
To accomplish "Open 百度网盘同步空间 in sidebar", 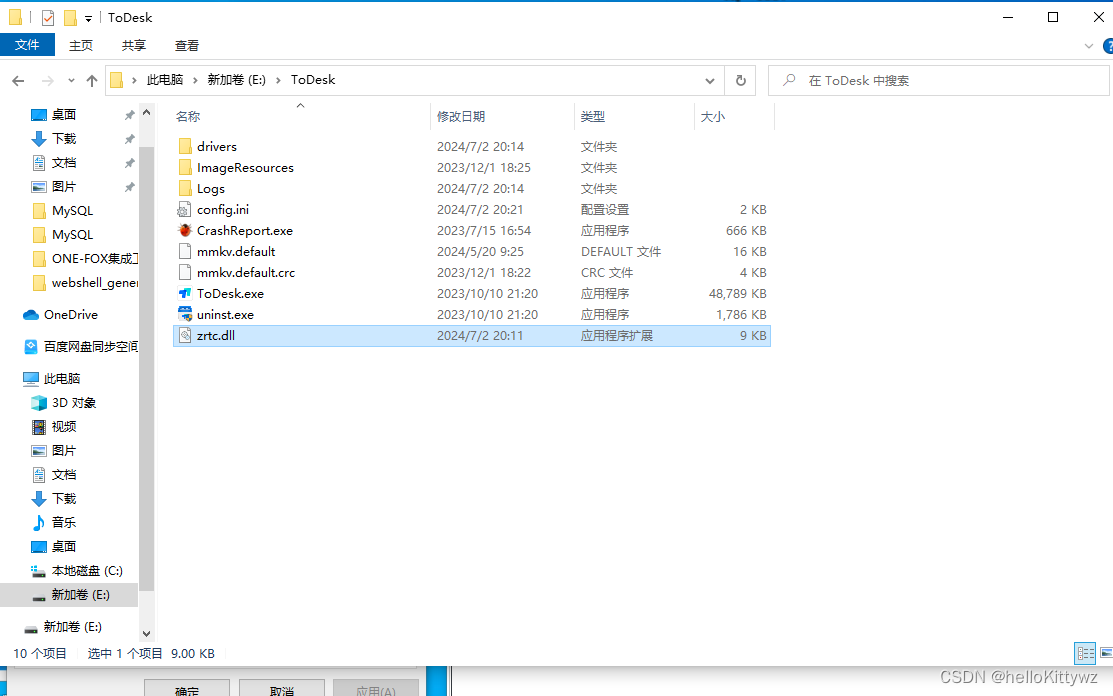I will 80,346.
